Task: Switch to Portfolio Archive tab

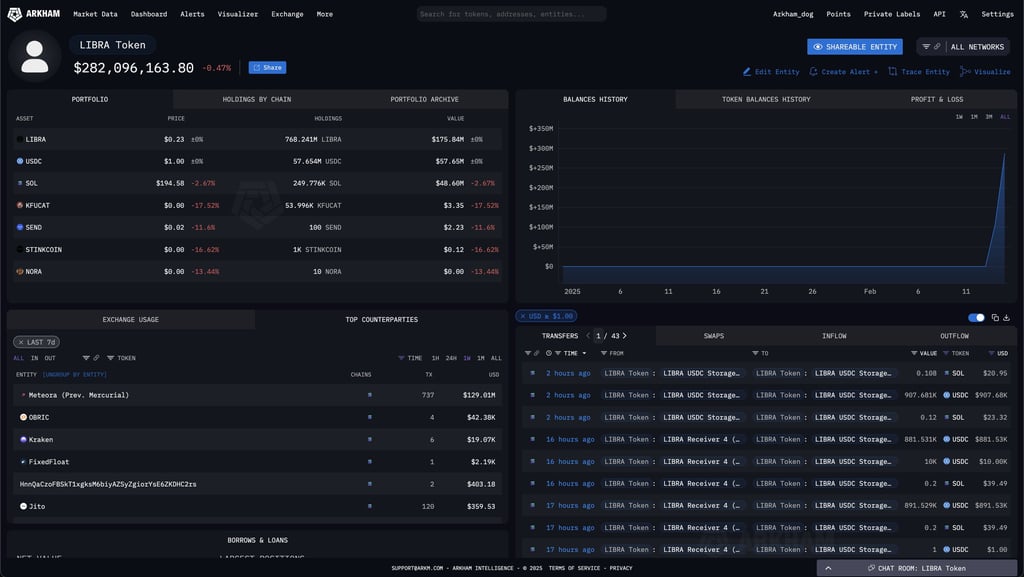Action: click(424, 99)
